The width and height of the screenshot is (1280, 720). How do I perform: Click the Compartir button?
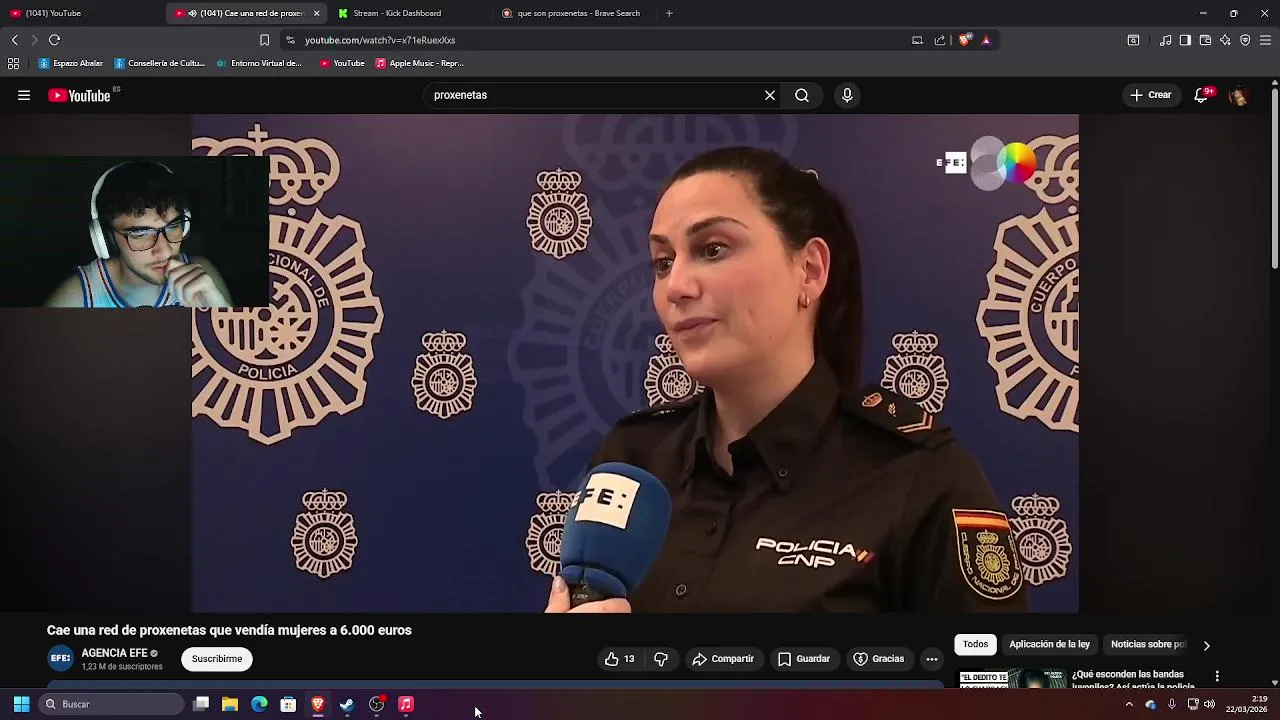tap(723, 659)
